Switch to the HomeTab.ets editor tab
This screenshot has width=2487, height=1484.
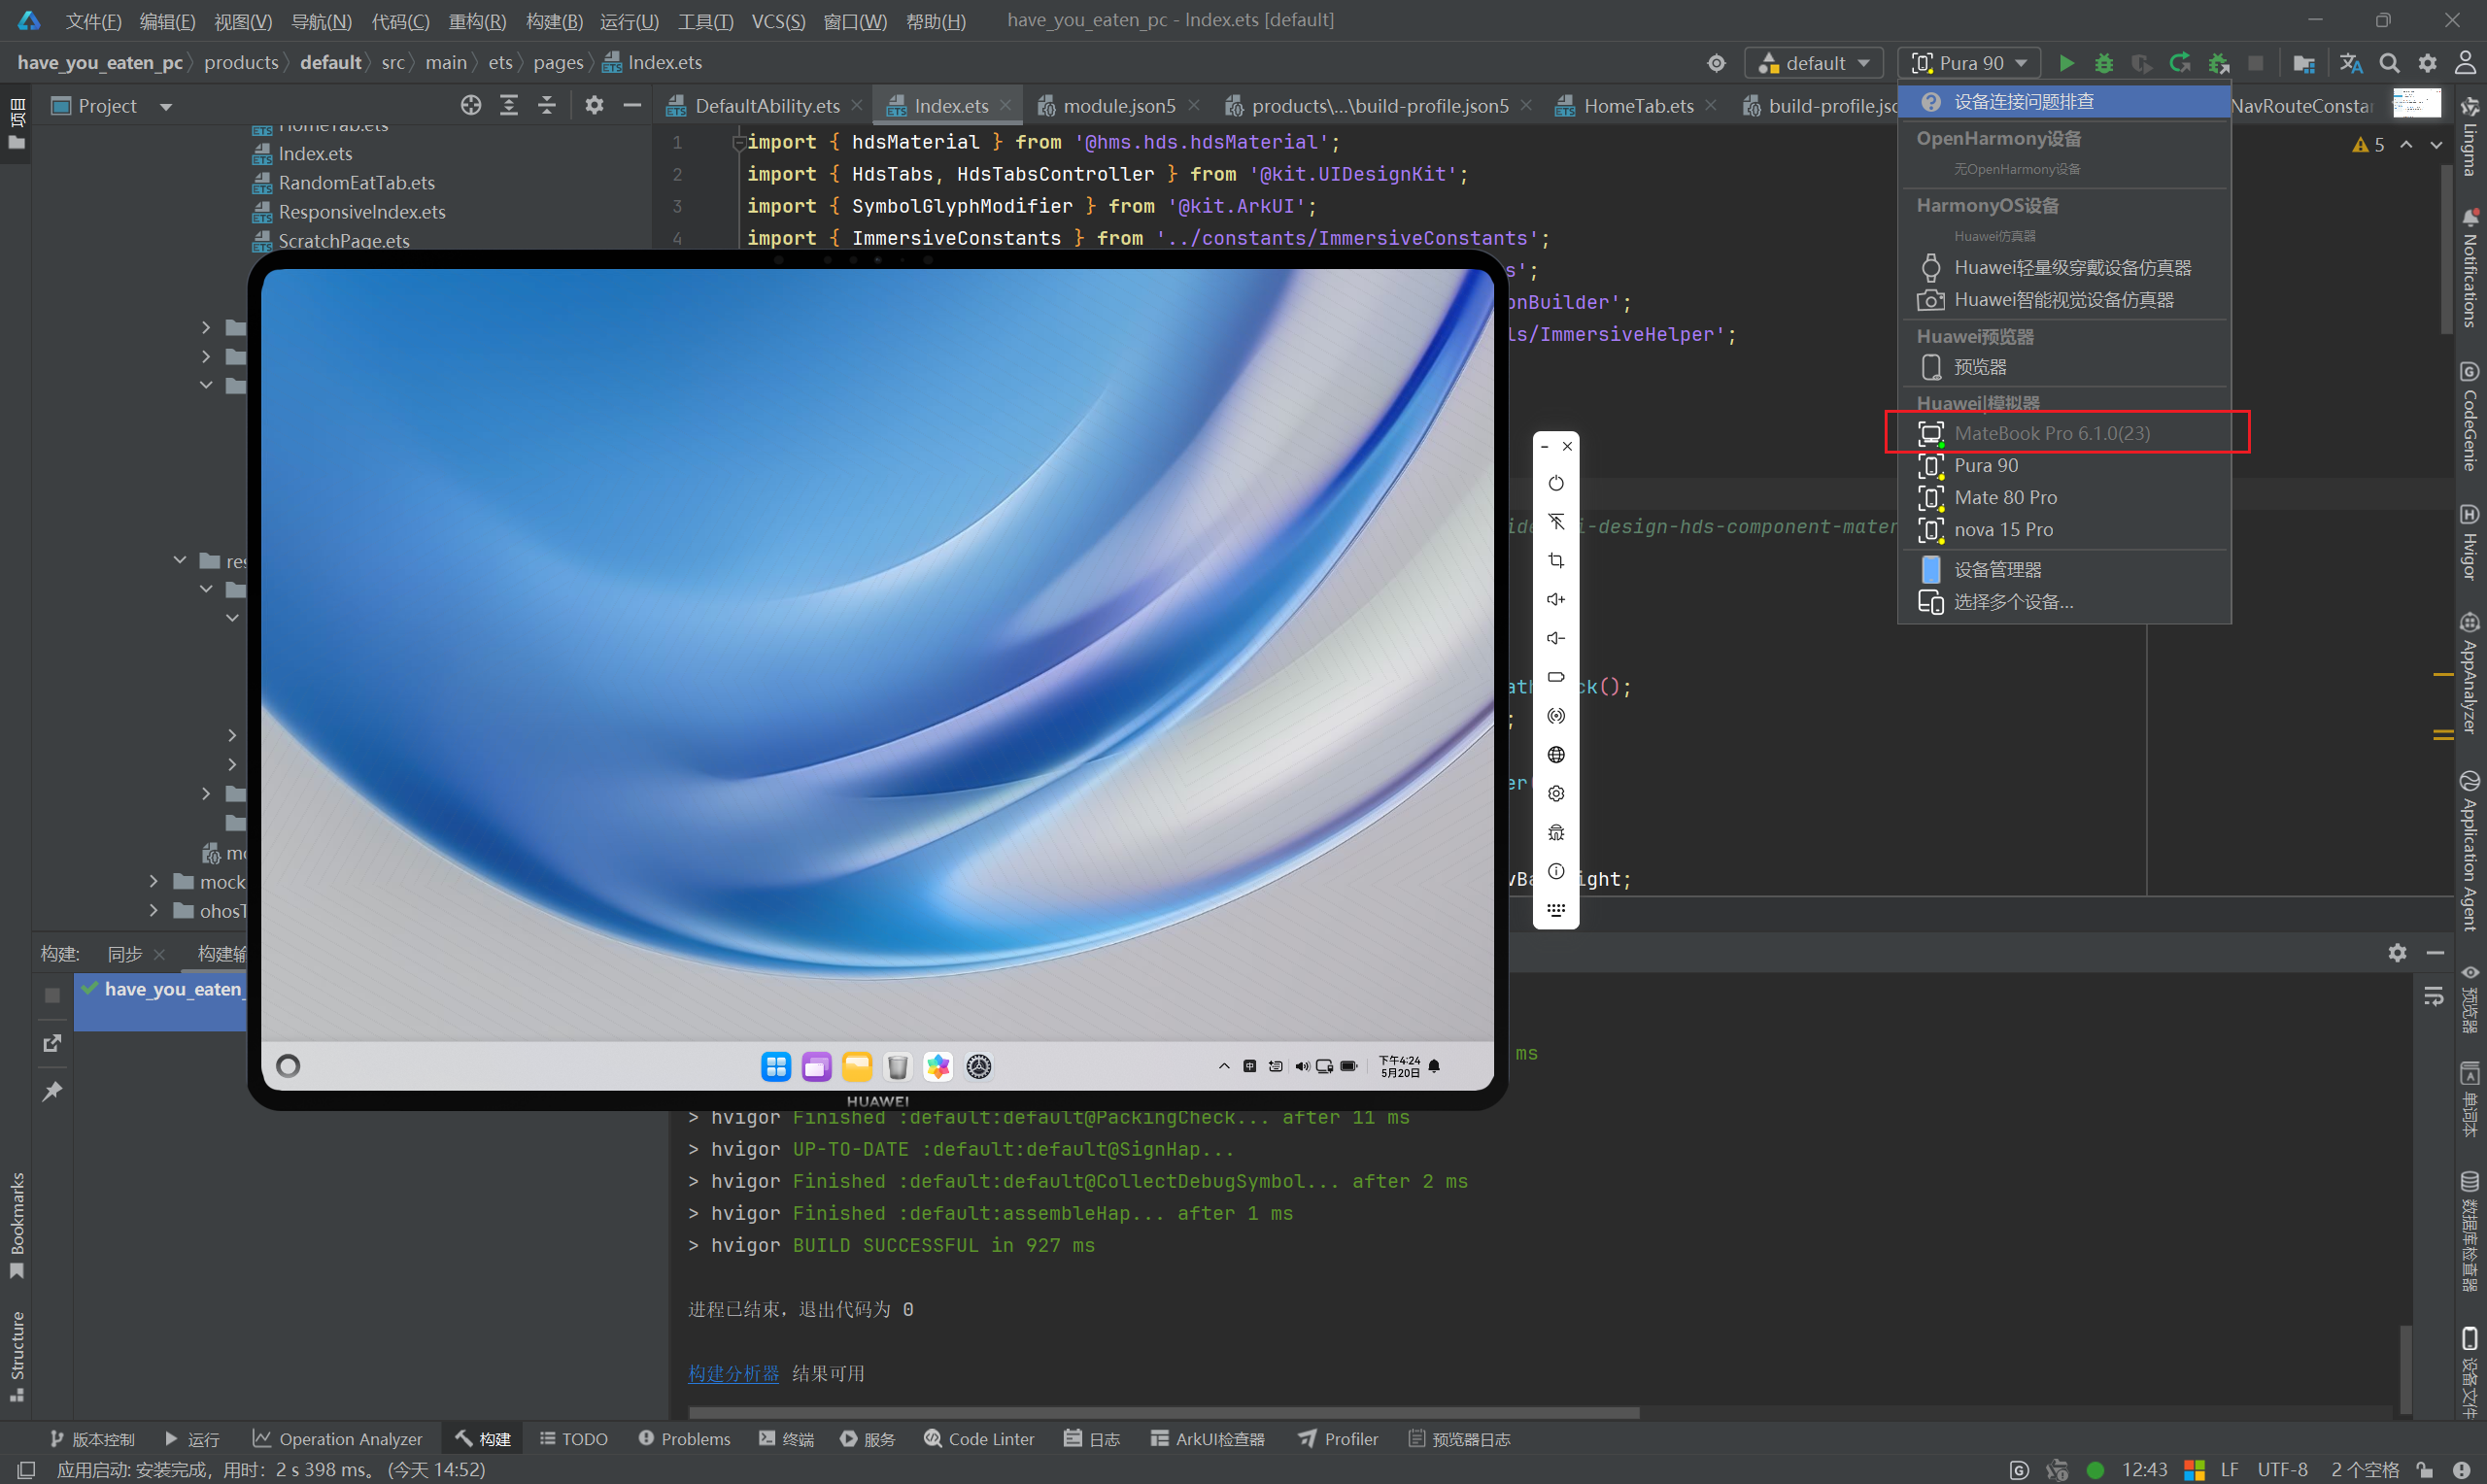point(1636,105)
